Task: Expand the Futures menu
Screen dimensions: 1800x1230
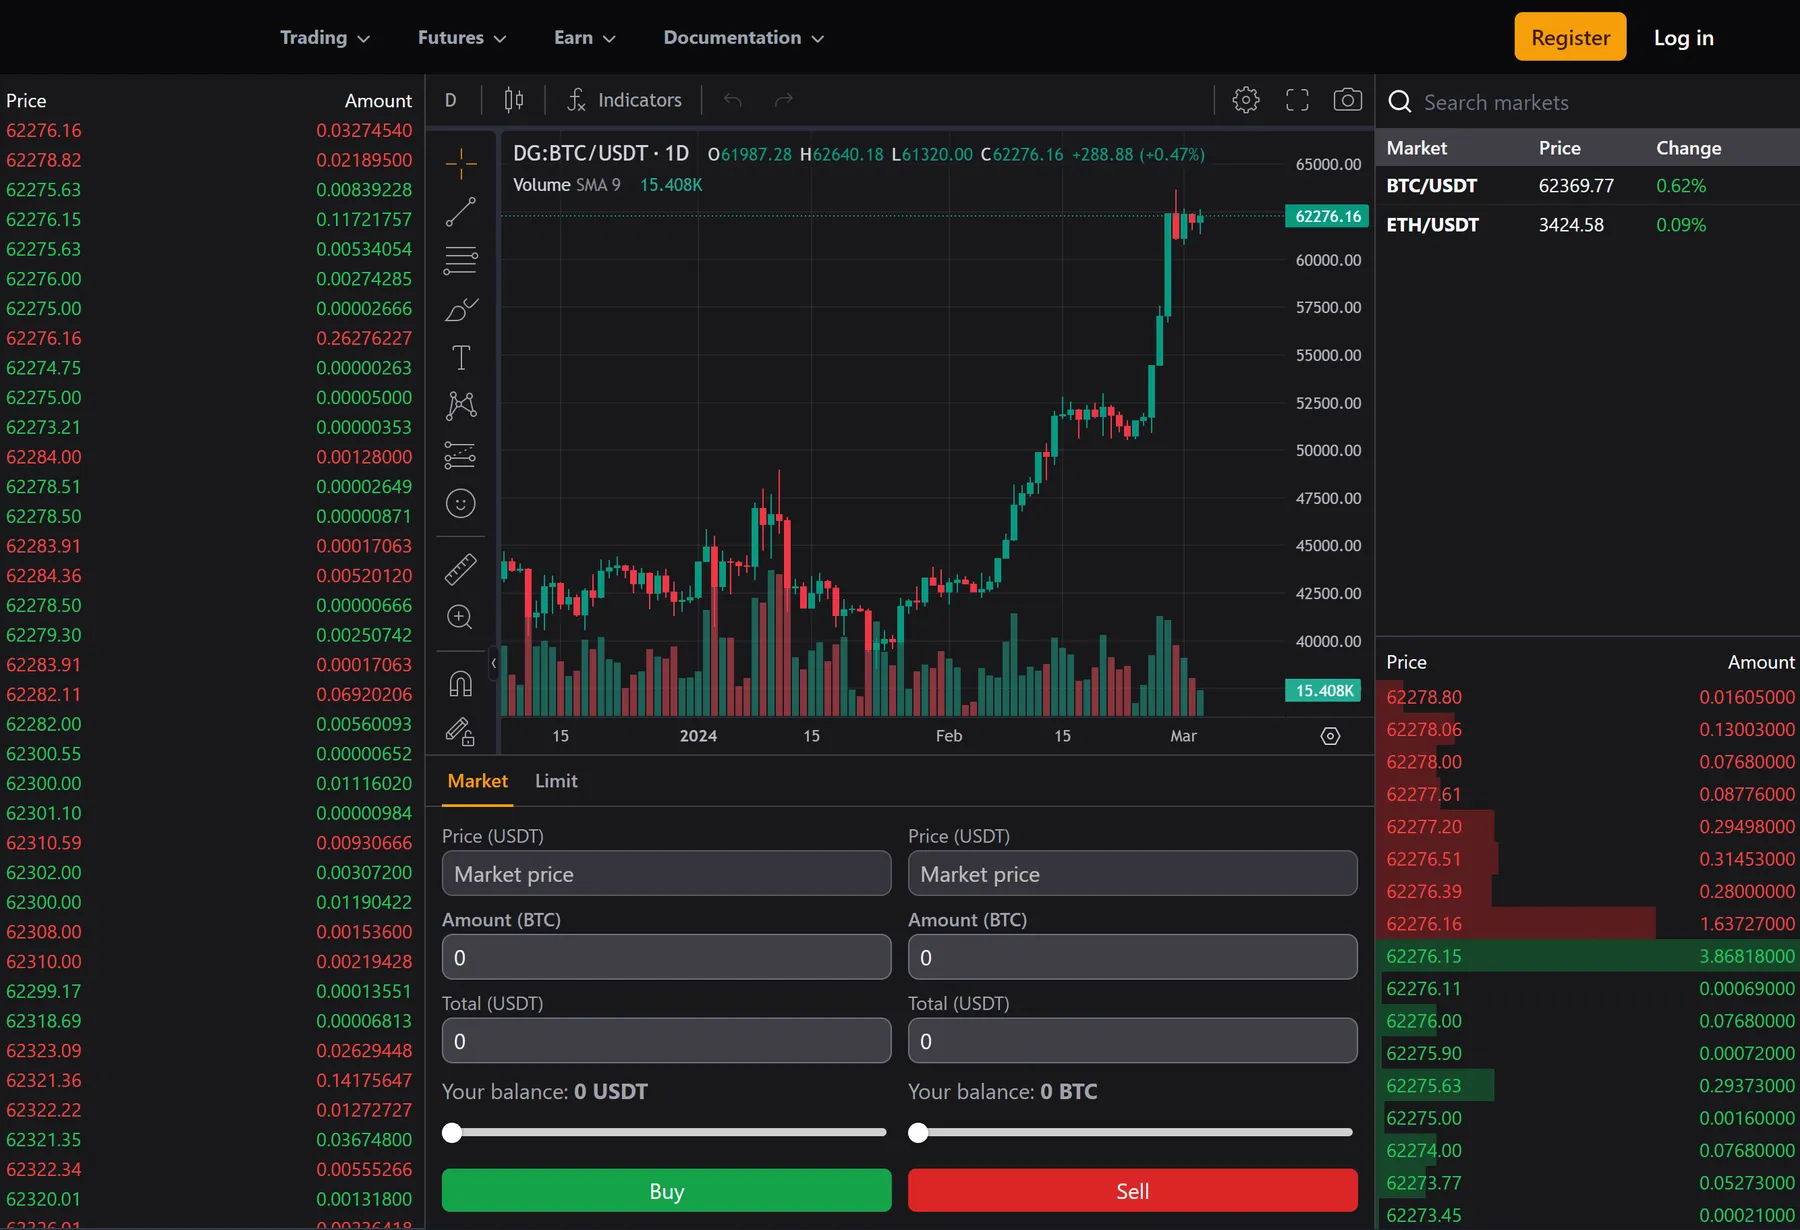Action: (462, 37)
